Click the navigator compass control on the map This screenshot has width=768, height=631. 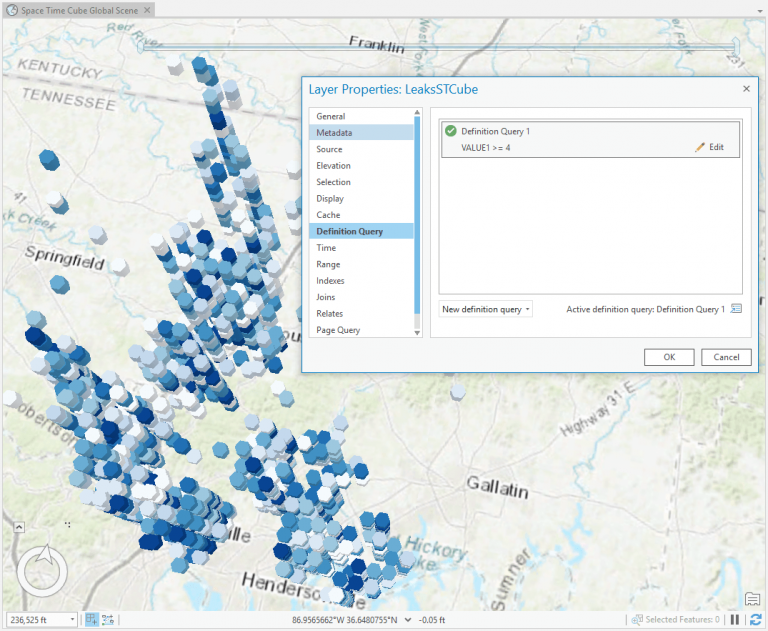tap(41, 569)
